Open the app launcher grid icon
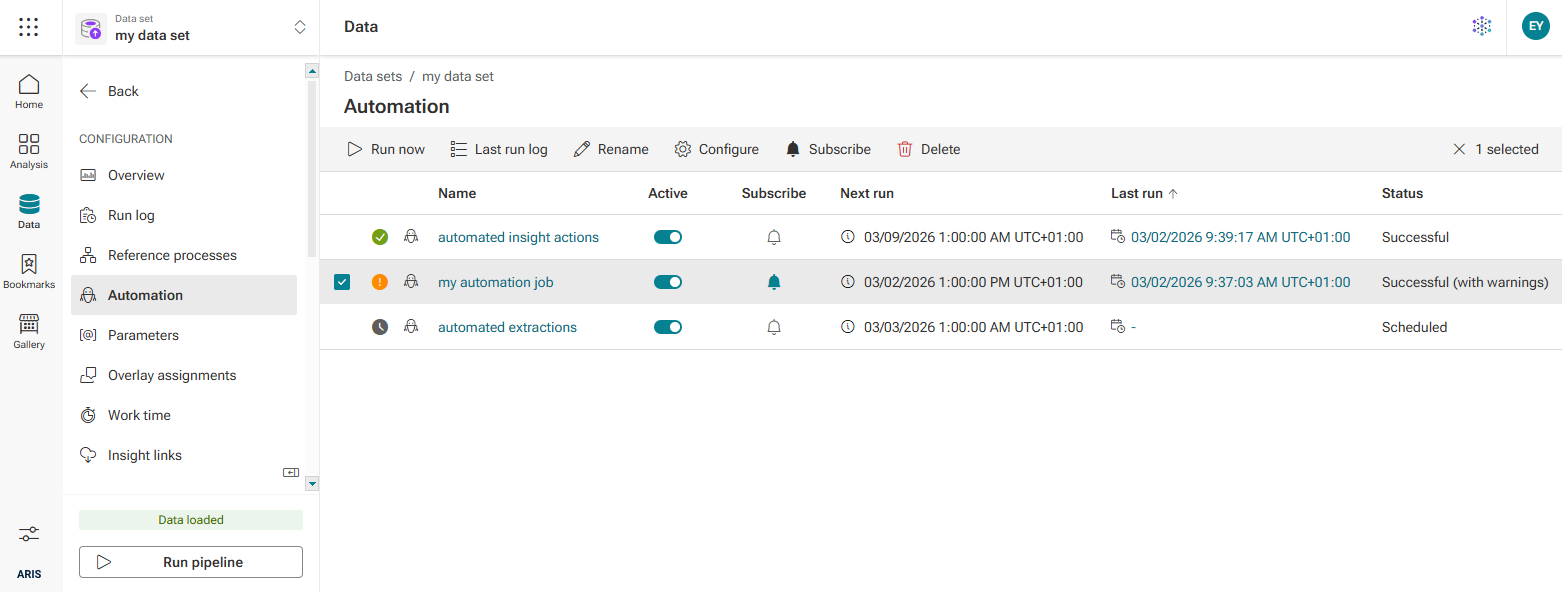1562x592 pixels. 29,27
